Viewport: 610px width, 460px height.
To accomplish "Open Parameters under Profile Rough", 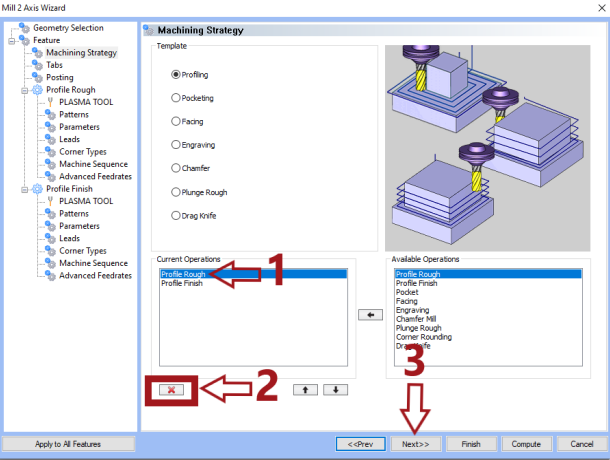I will (x=79, y=127).
